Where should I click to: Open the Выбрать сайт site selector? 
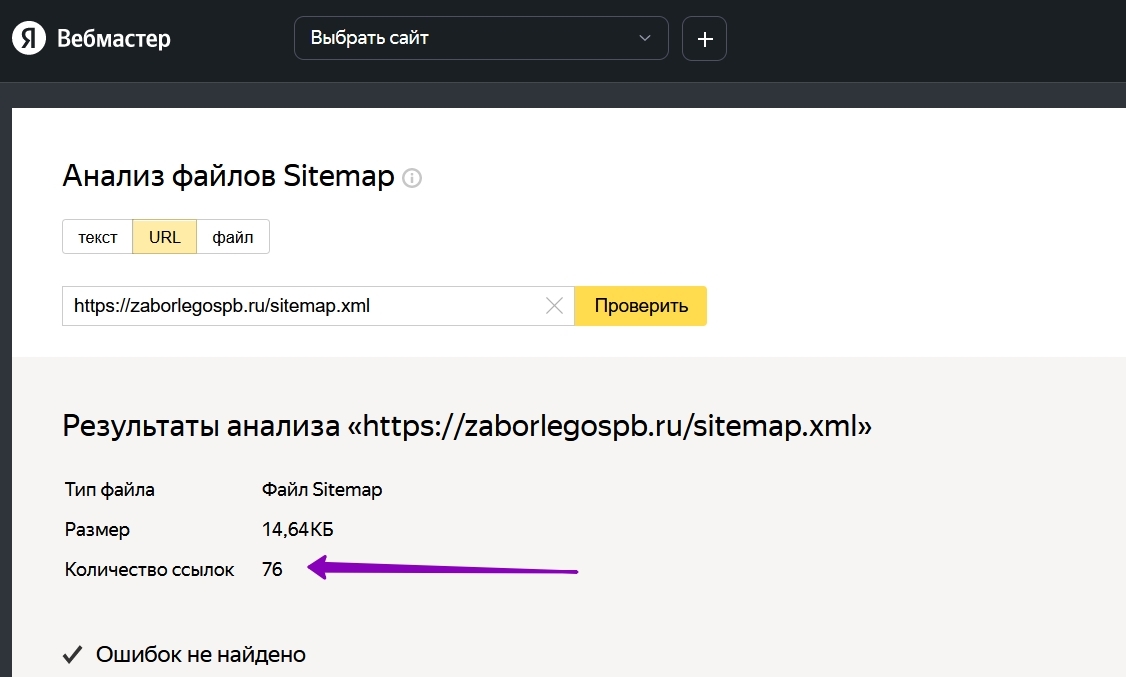(x=470, y=38)
